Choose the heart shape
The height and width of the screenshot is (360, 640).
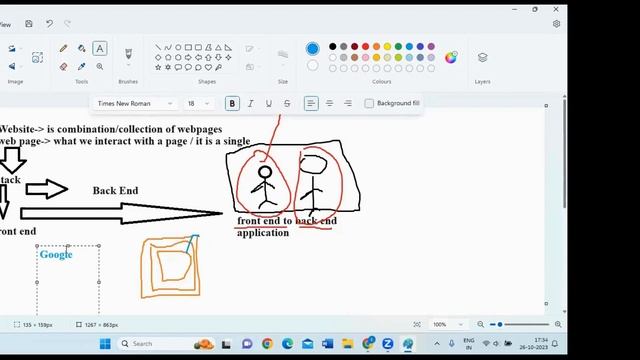pyautogui.click(x=208, y=67)
